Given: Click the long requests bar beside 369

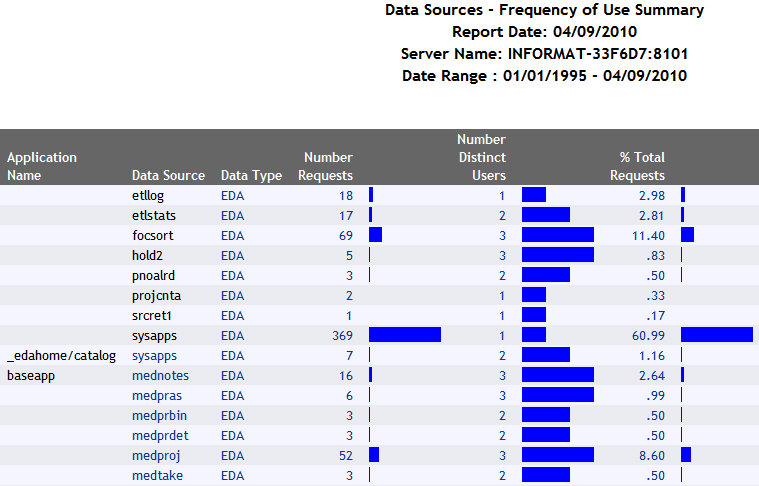Looking at the screenshot, I should point(405,334).
